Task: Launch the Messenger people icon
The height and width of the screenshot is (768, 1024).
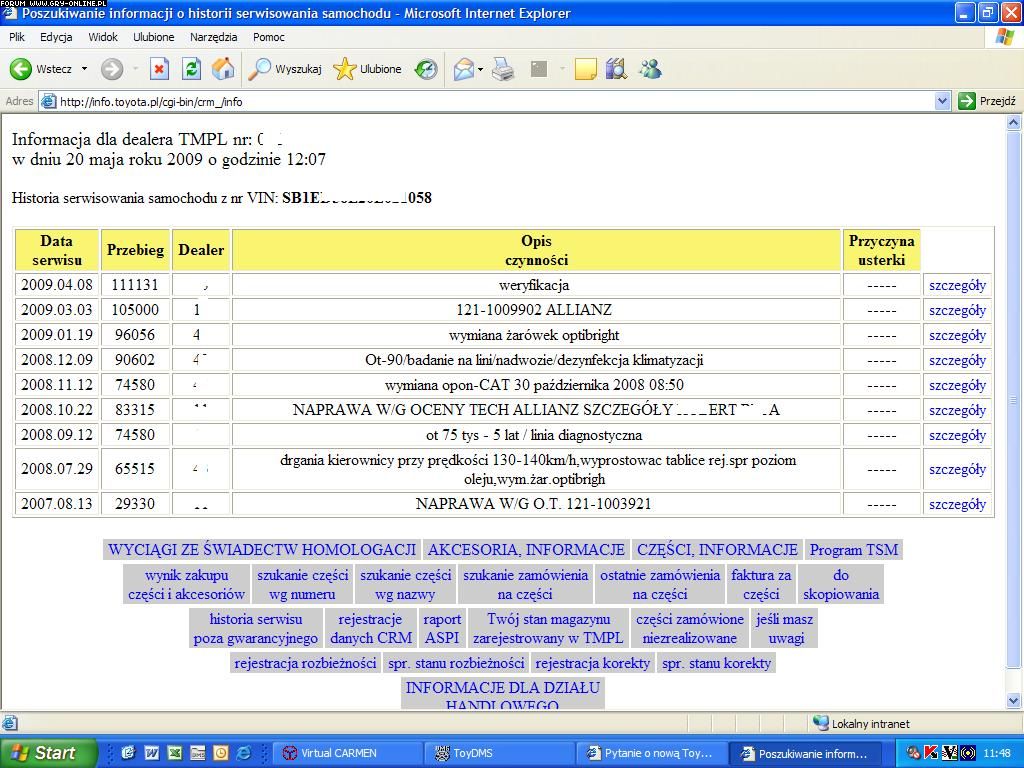Action: pyautogui.click(x=650, y=69)
